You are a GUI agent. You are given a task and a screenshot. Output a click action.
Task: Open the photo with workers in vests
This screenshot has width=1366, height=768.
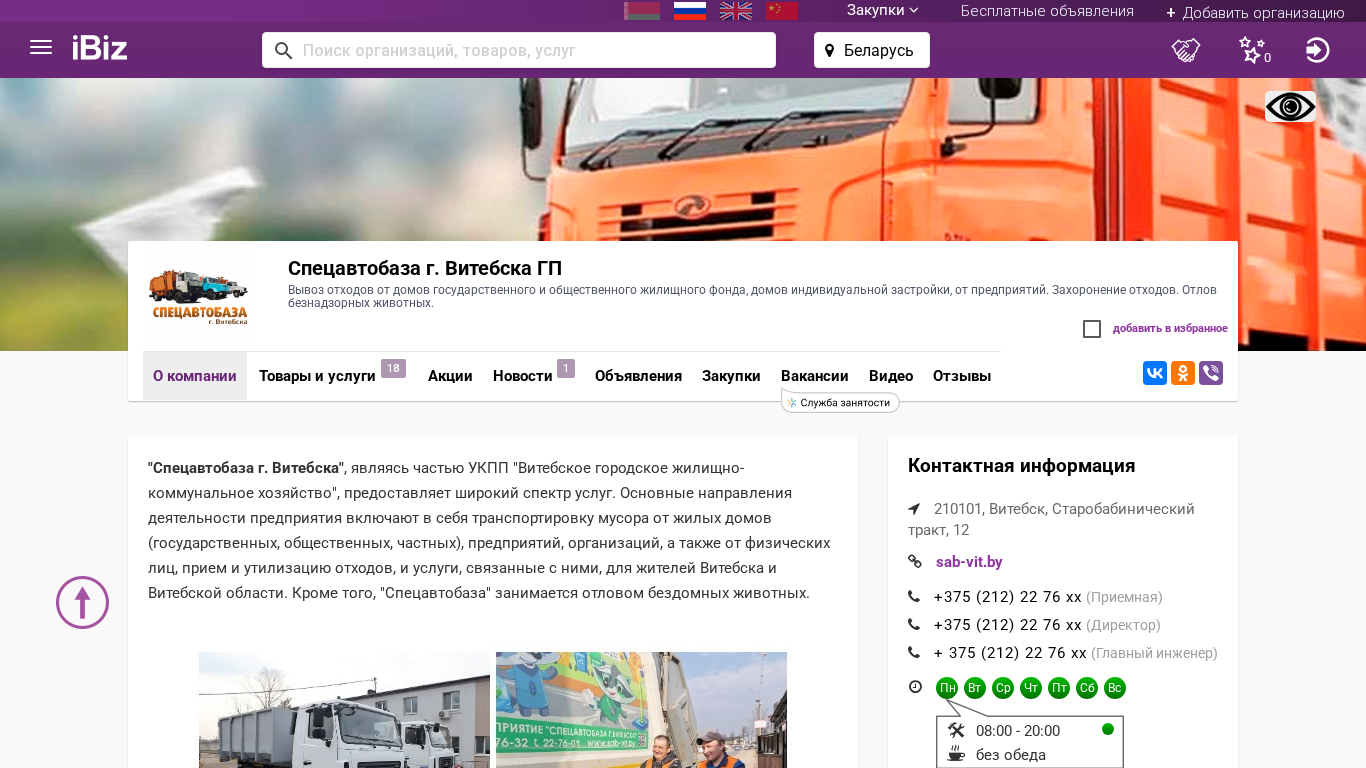(641, 710)
